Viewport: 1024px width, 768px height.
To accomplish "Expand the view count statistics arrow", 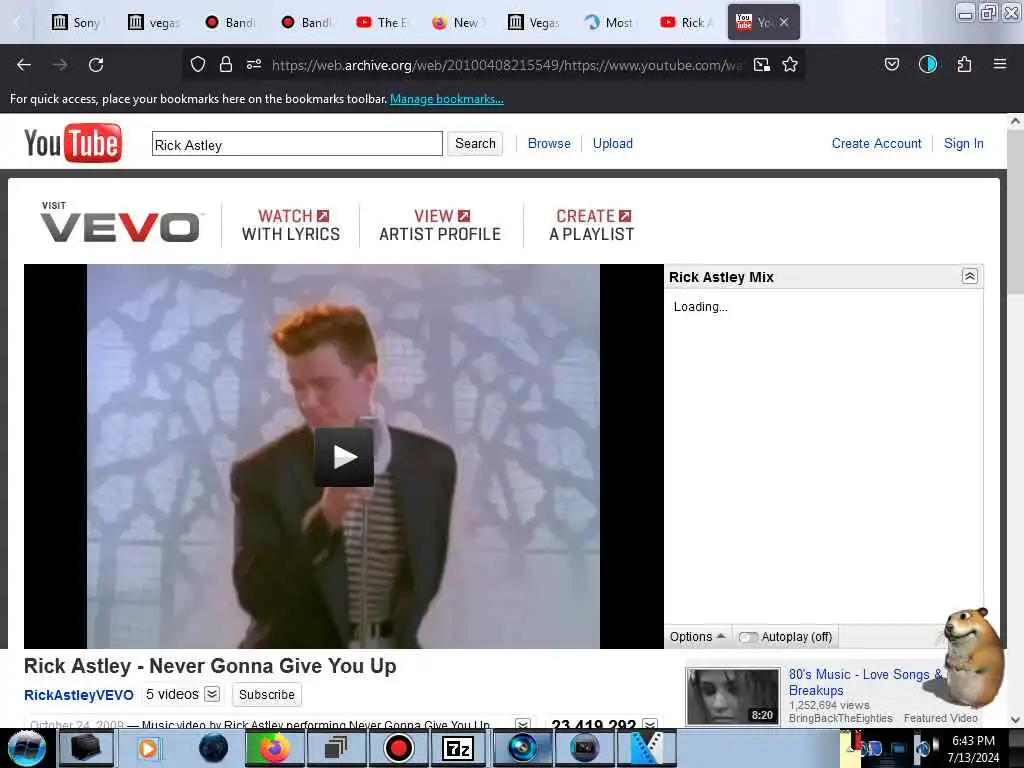I will tap(650, 724).
